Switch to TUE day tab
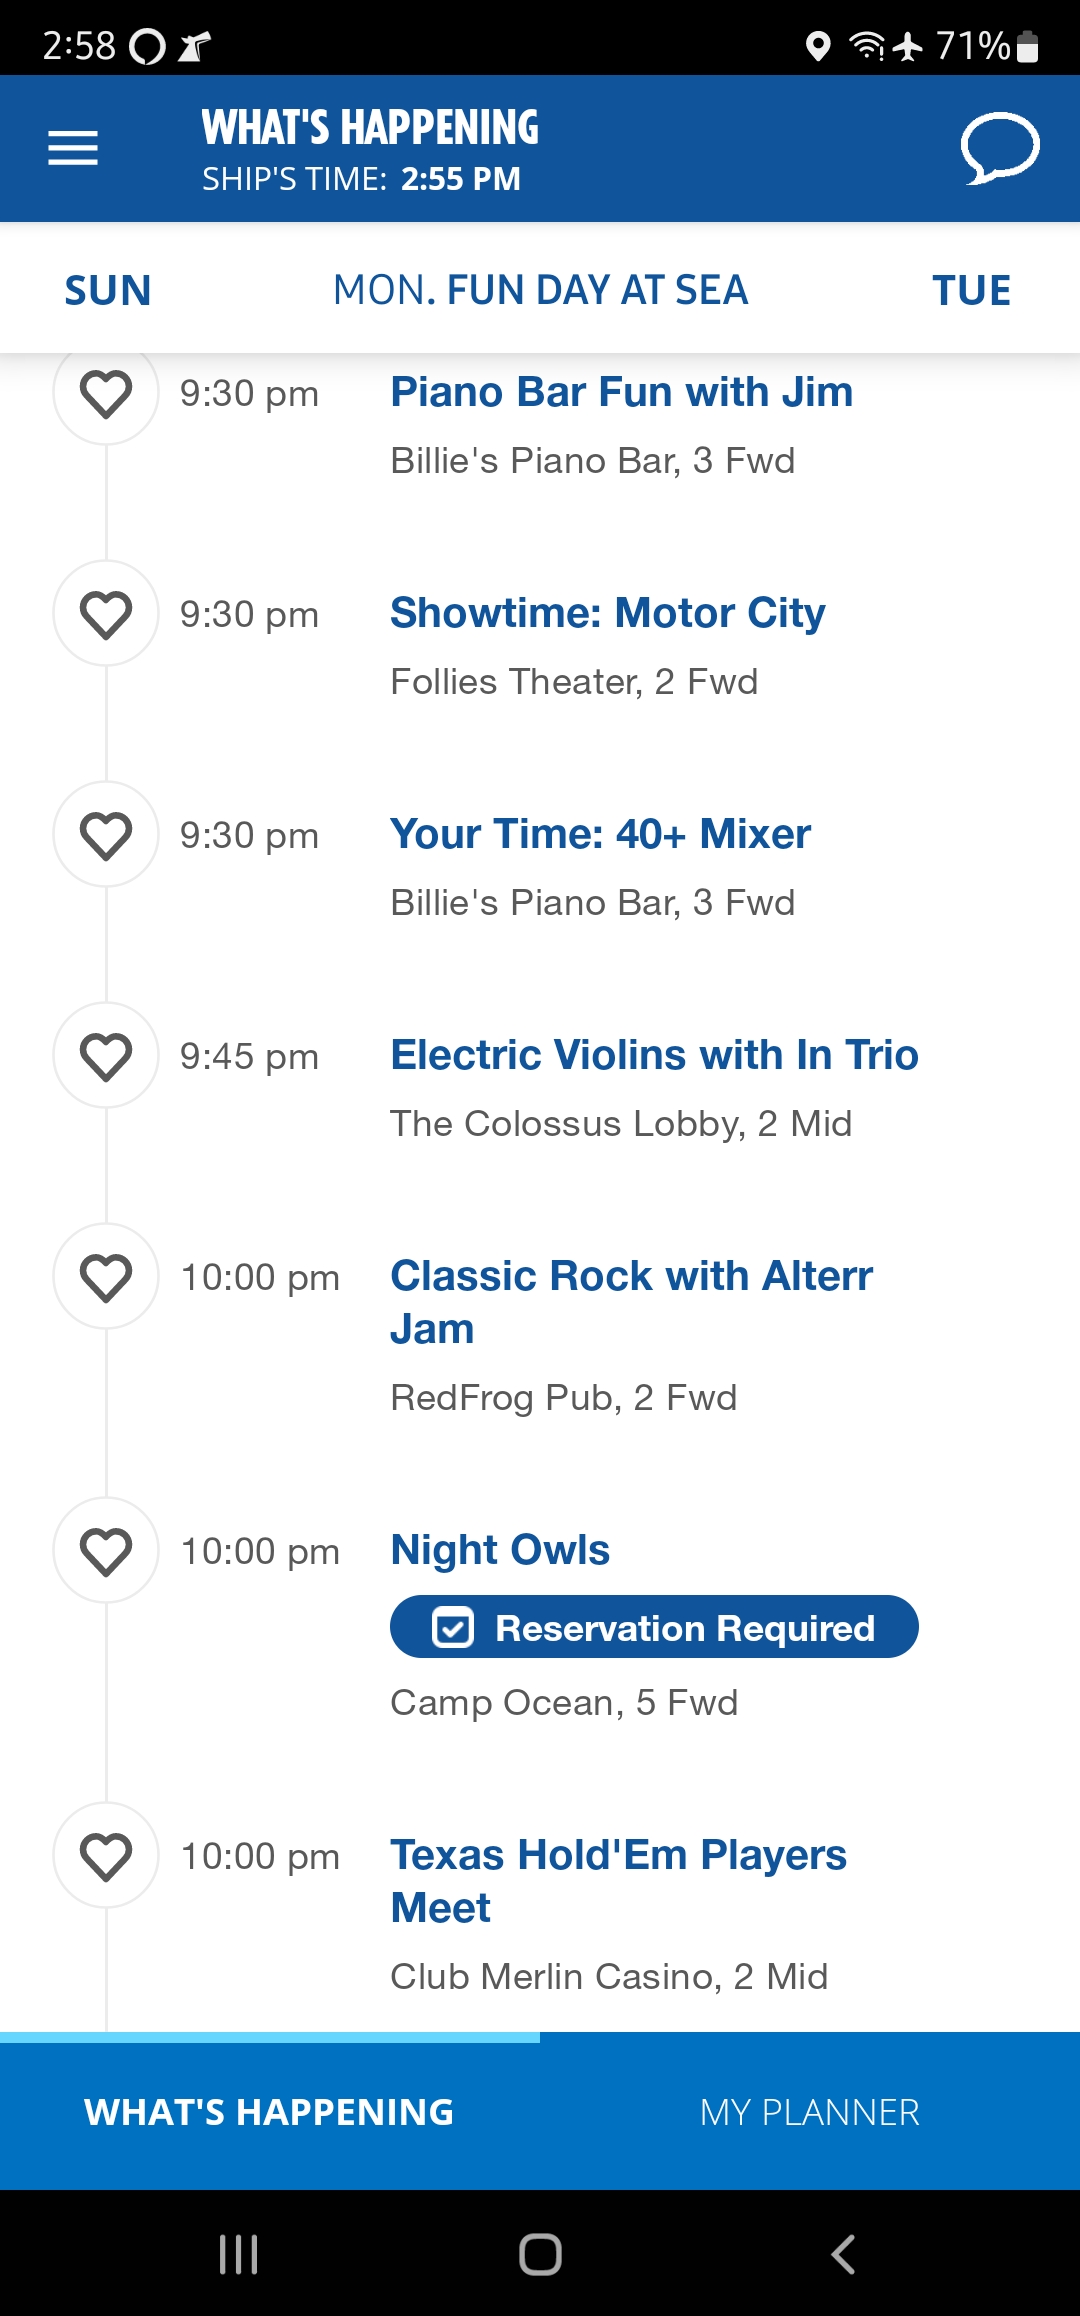The height and width of the screenshot is (2316, 1080). (971, 290)
